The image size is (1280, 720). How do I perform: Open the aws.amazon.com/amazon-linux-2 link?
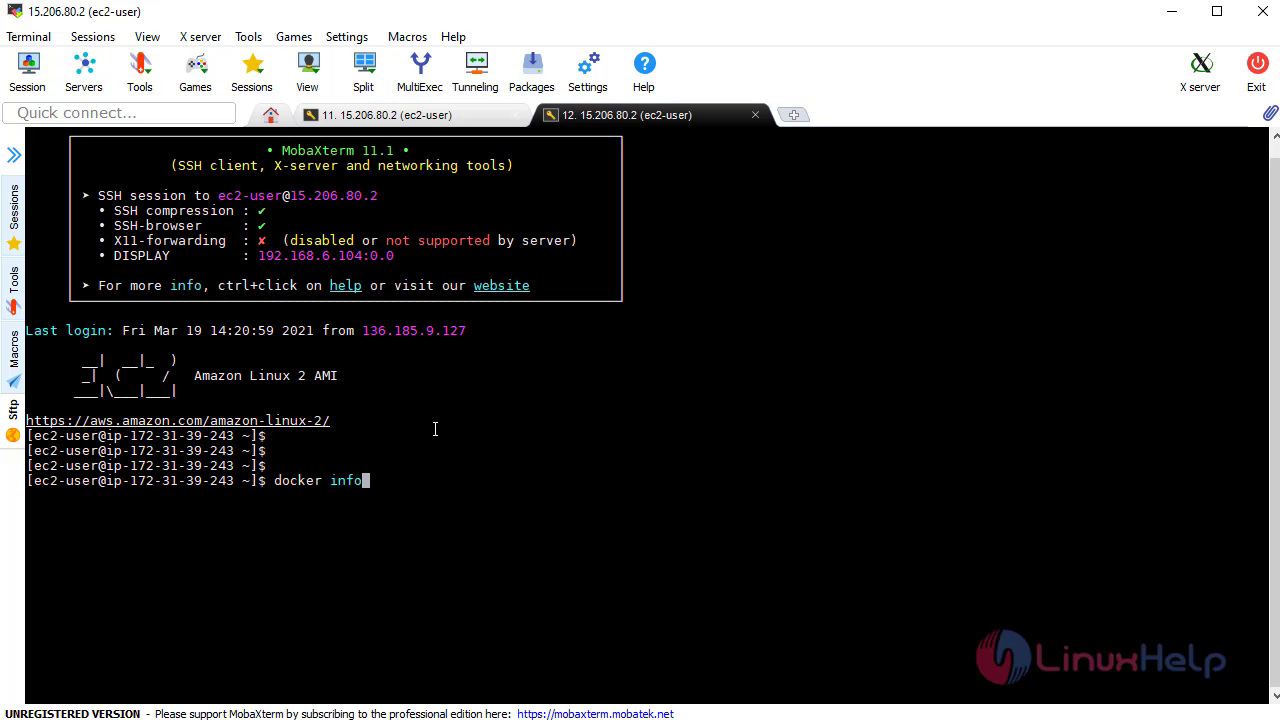tap(178, 421)
